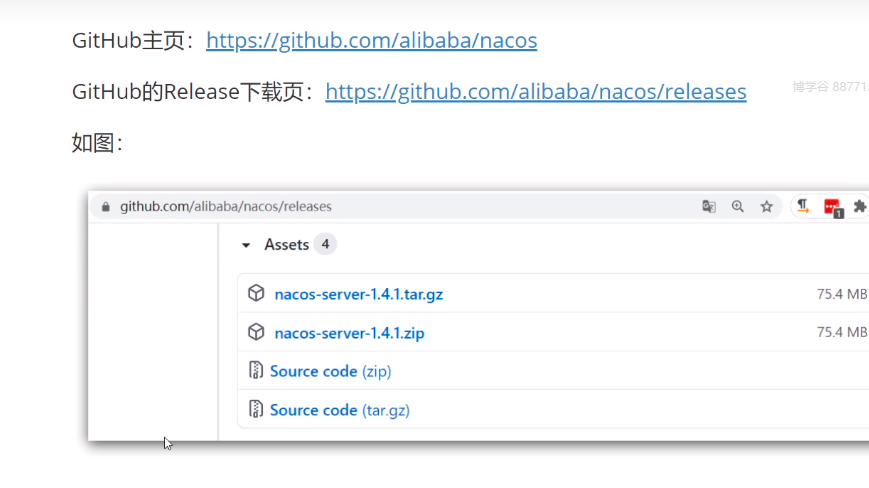This screenshot has width=869, height=488.
Task: Open the red extension icon with badge 1
Action: click(x=832, y=208)
